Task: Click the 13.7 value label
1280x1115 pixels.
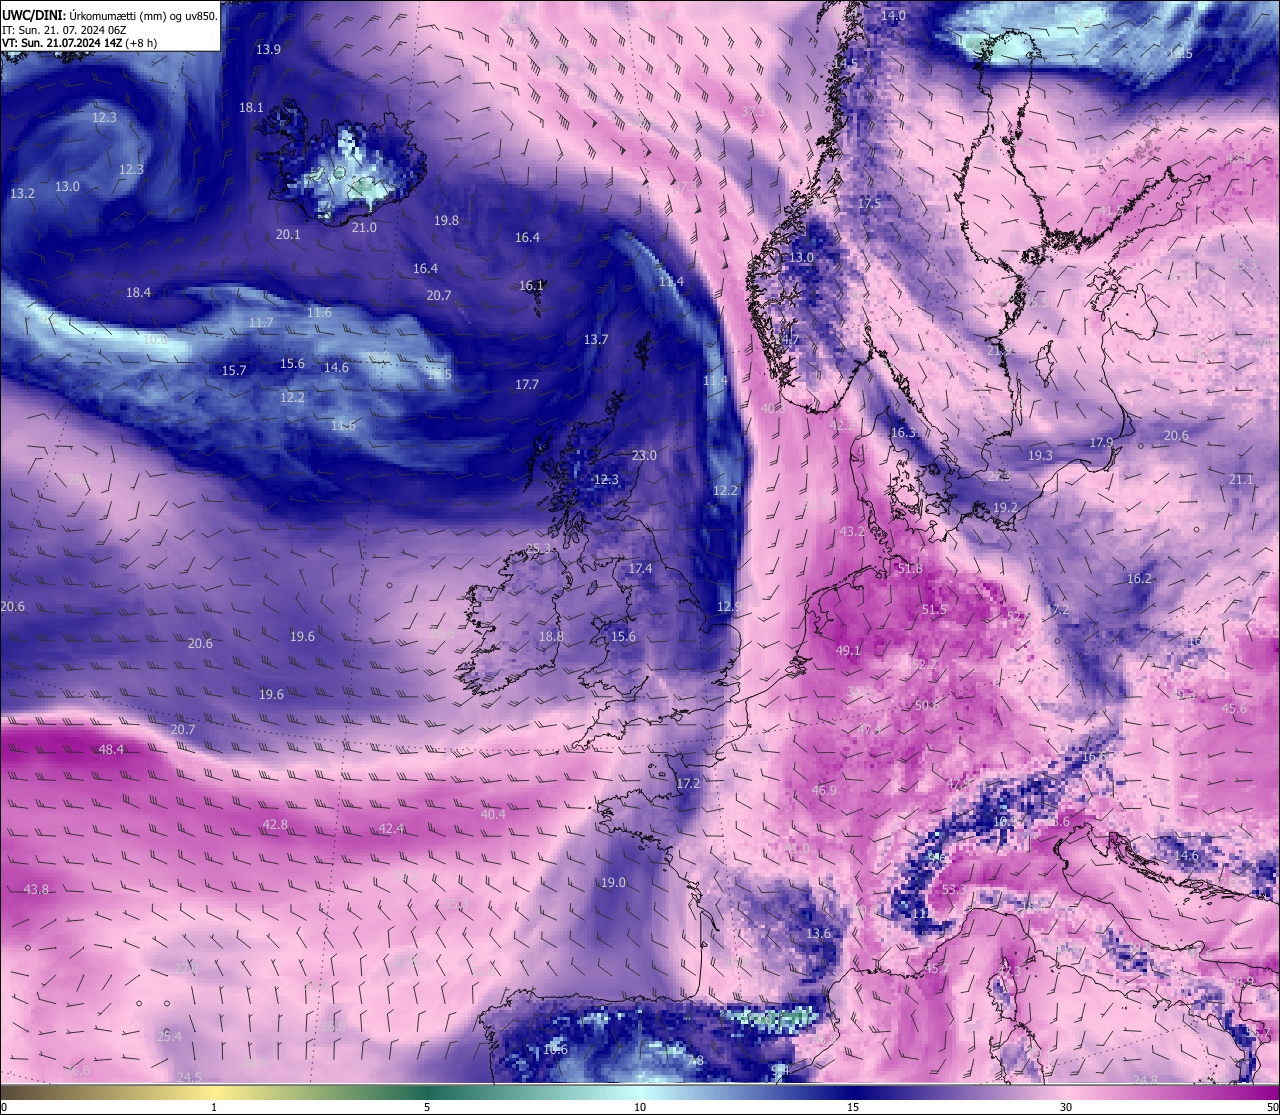Action: tap(596, 340)
